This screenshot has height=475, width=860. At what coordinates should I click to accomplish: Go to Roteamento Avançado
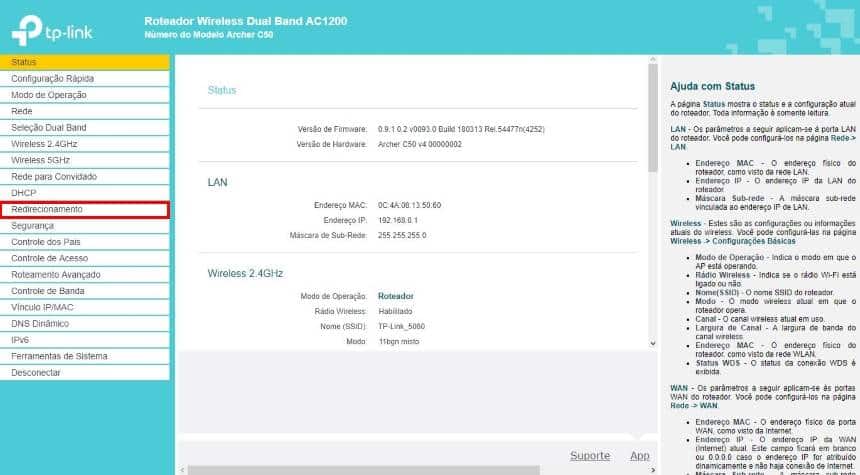84,275
